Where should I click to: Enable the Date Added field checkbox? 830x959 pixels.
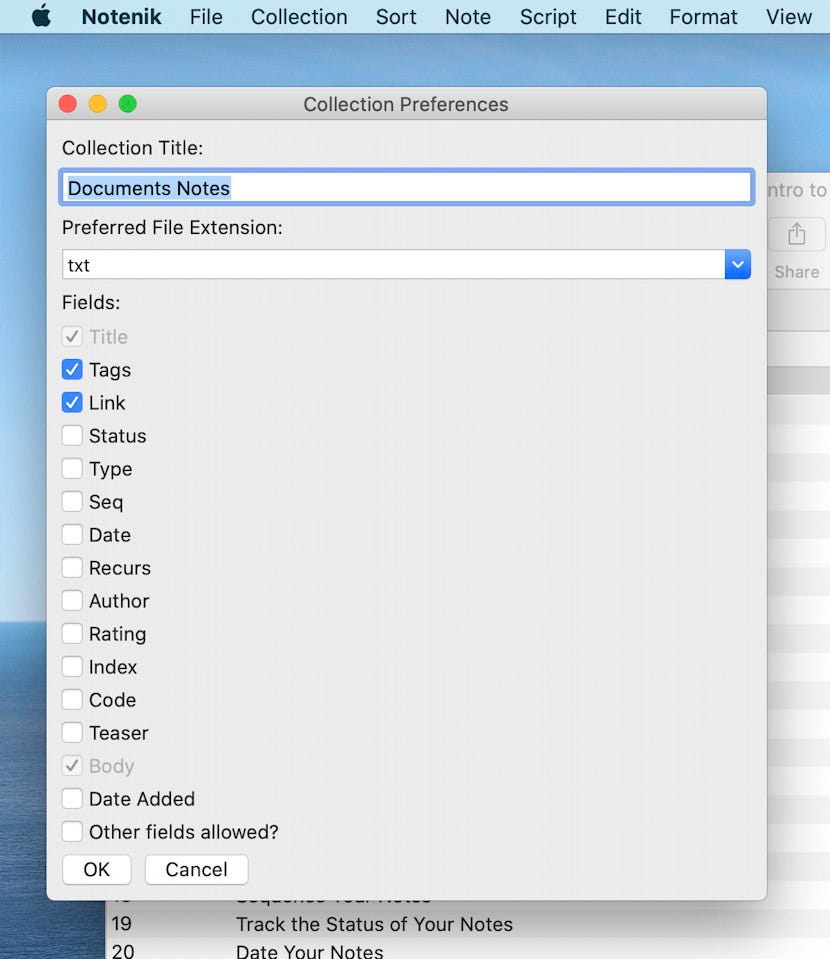[72, 799]
